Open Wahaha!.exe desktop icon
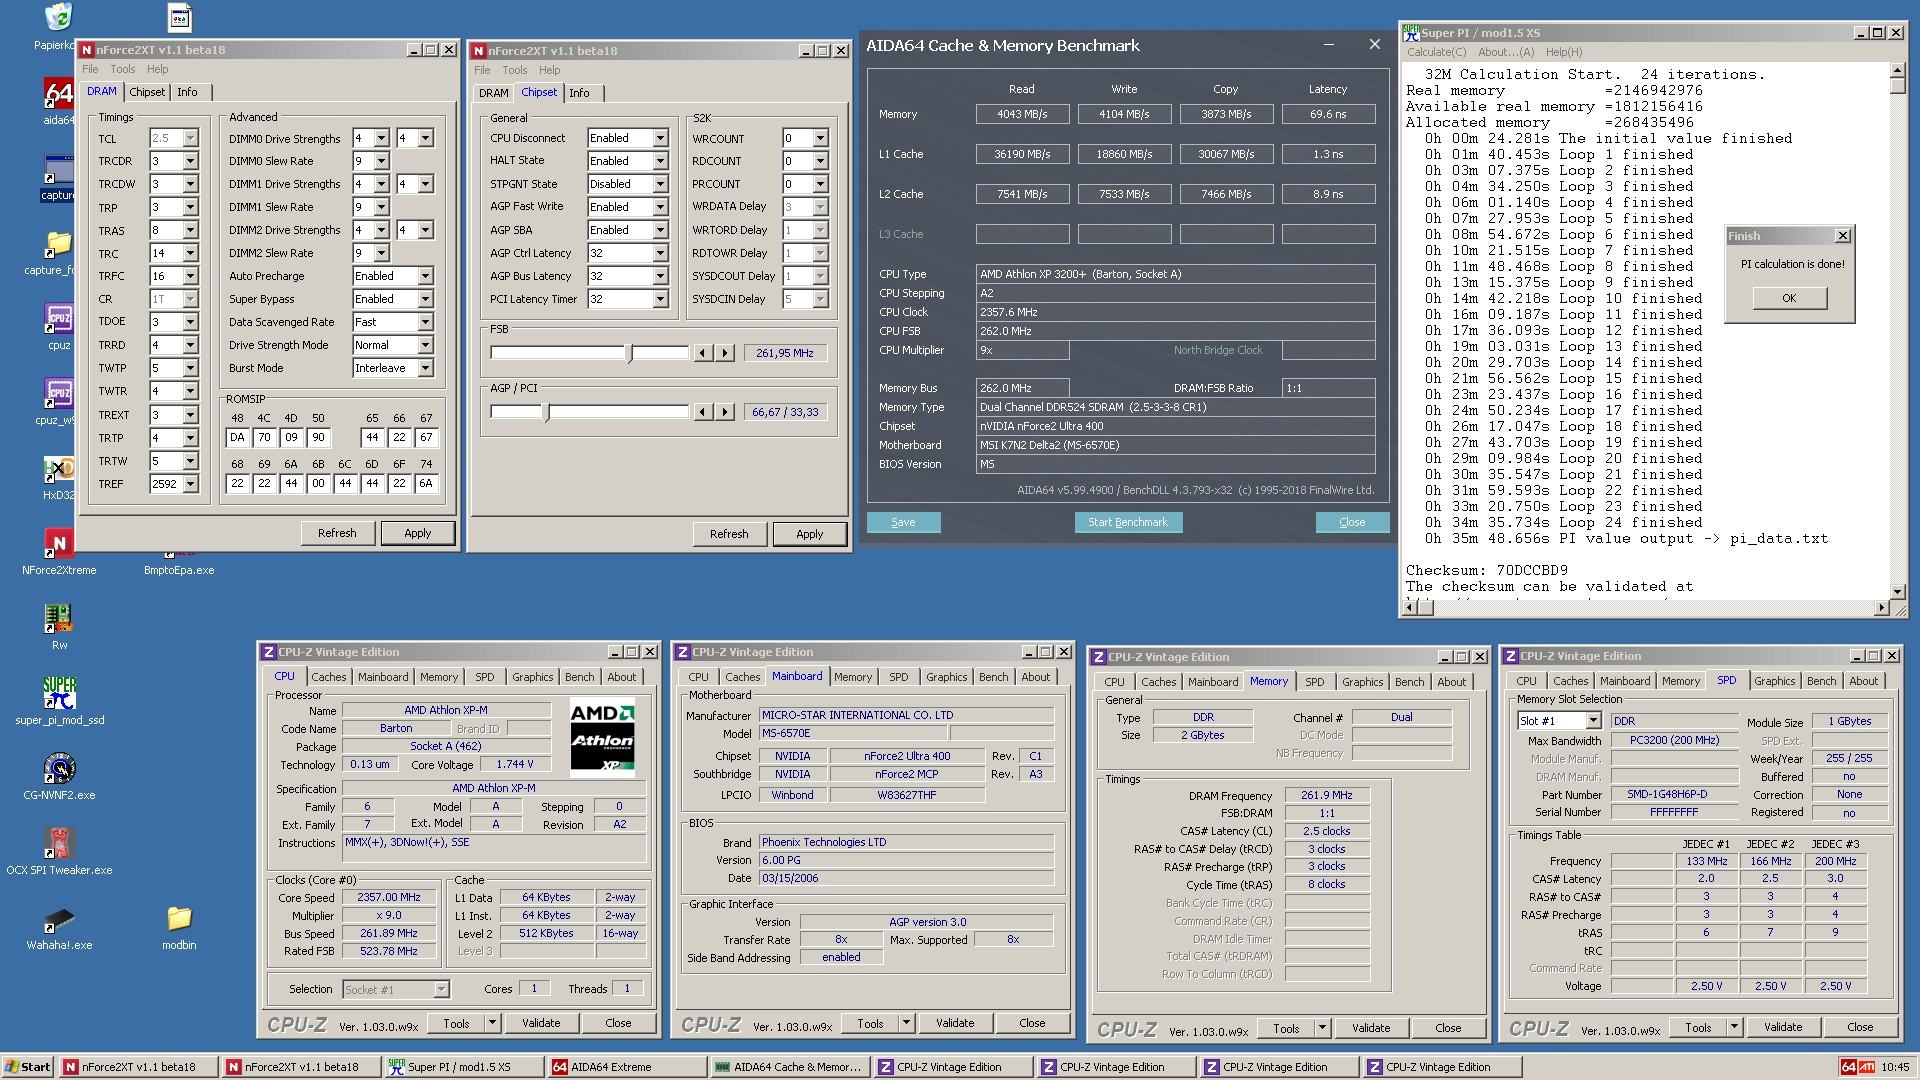 tap(59, 927)
